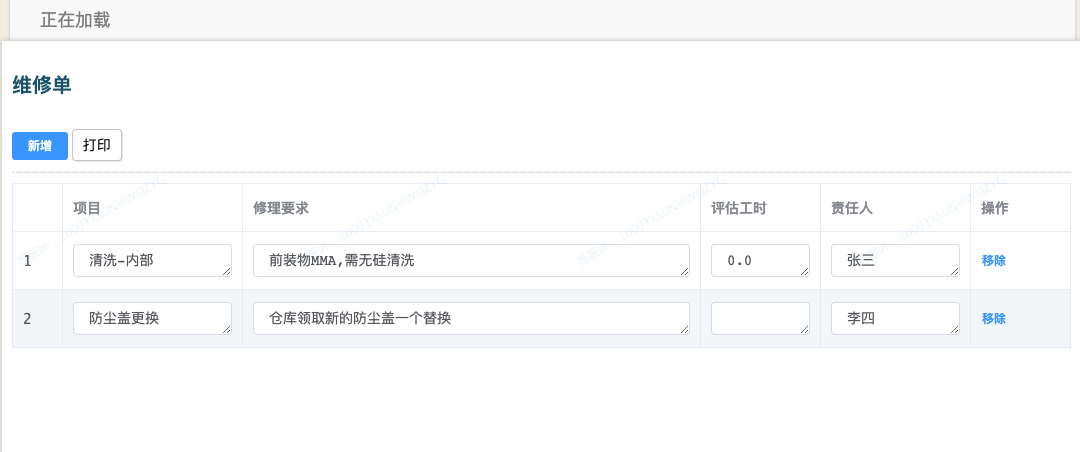
Task: Click the 张三 responsible person field
Action: [x=895, y=260]
